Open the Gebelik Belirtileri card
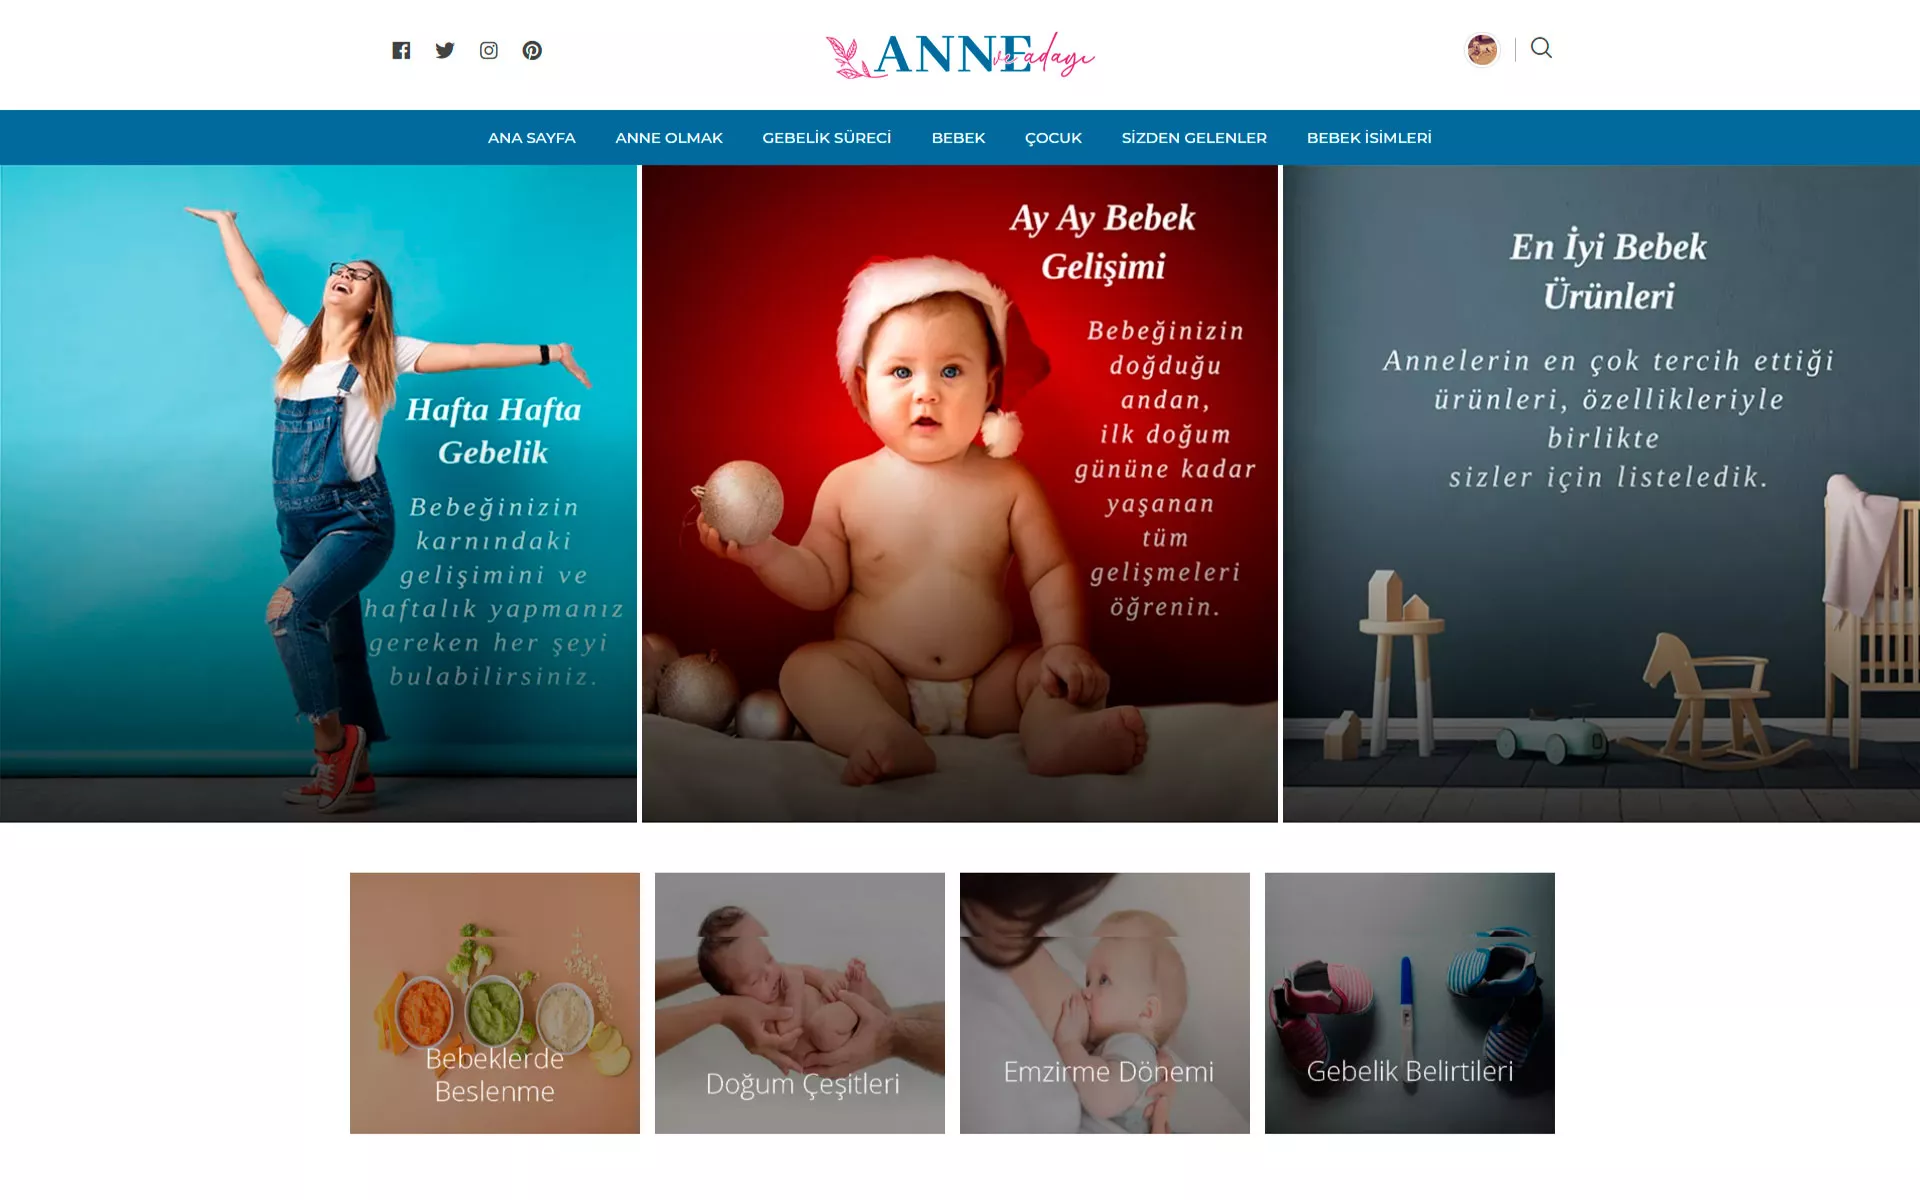 pyautogui.click(x=1410, y=1003)
